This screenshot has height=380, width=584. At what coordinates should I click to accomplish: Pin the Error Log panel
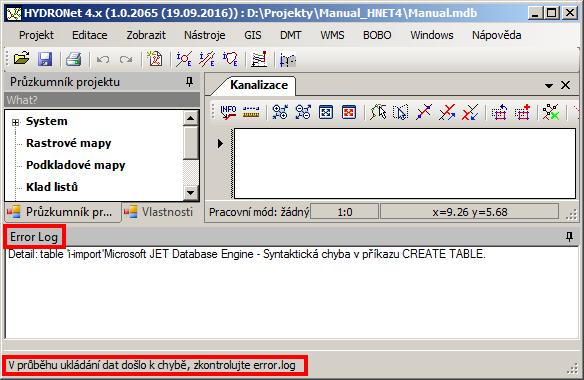pyautogui.click(x=569, y=236)
